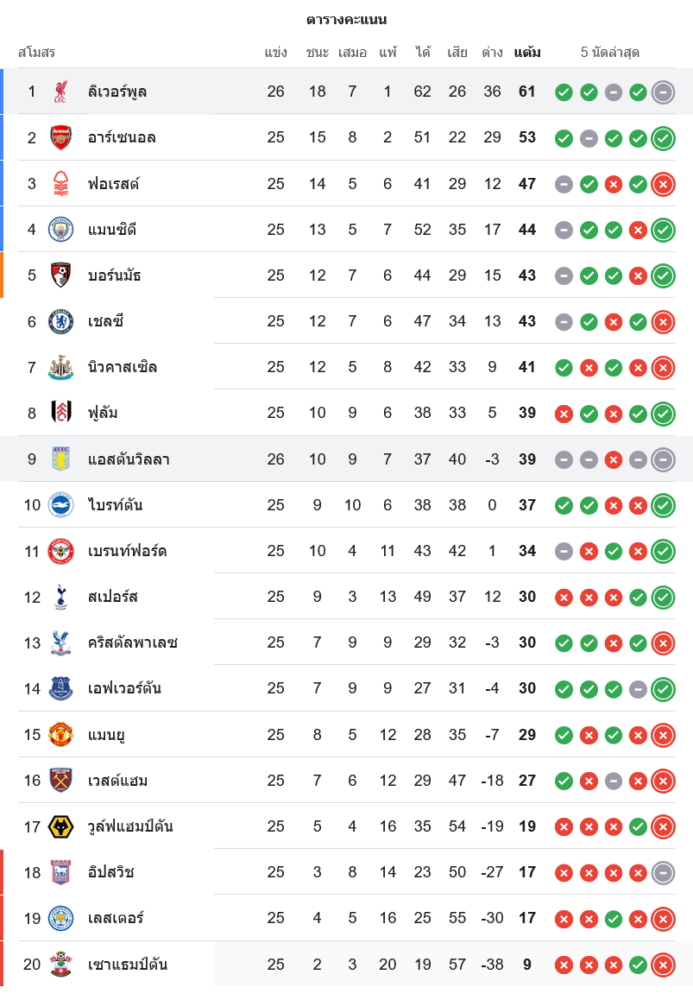Click the 5 นัดล่าสุด column header

tap(610, 52)
